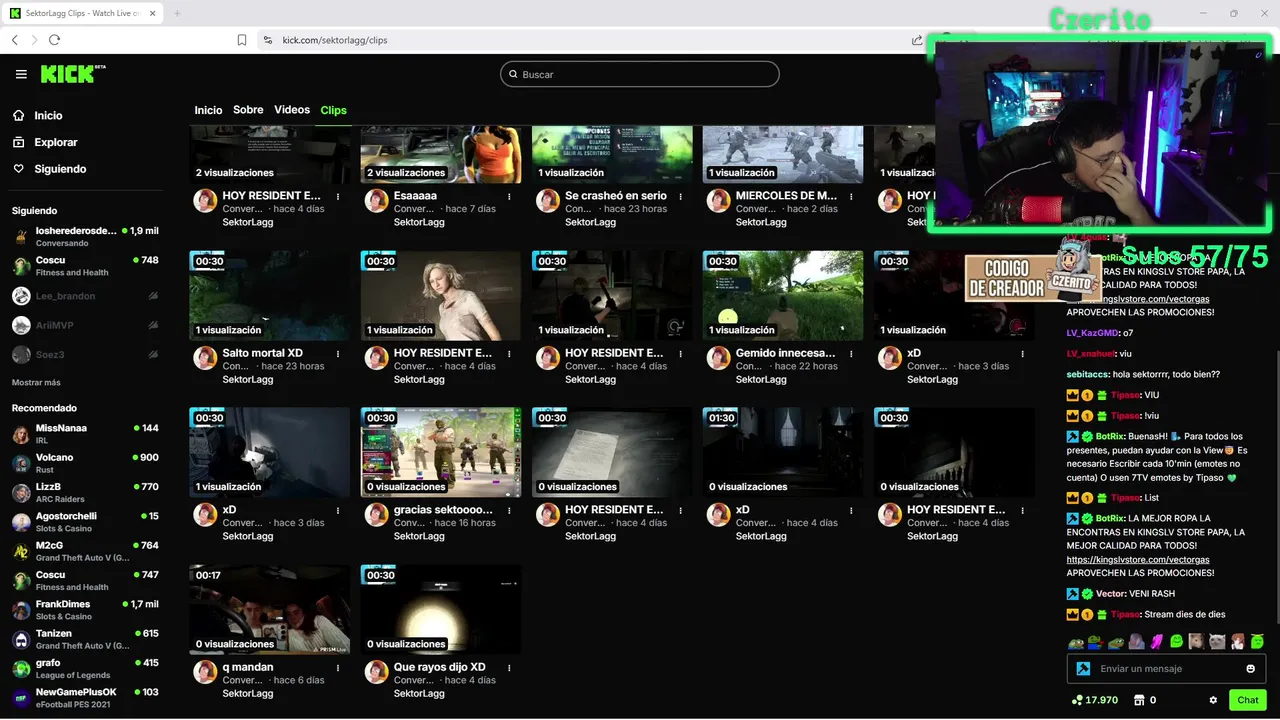Open losherederosde channel in Siguiendo
The image size is (1280, 720).
point(85,236)
